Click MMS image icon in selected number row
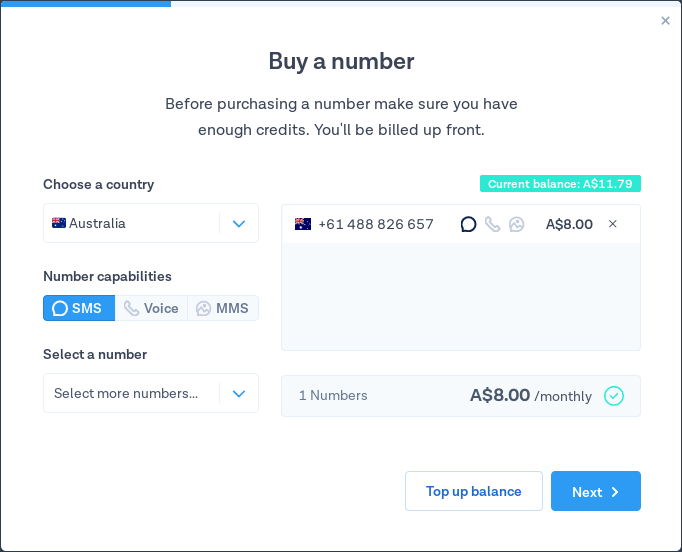682x552 pixels. pyautogui.click(x=516, y=224)
